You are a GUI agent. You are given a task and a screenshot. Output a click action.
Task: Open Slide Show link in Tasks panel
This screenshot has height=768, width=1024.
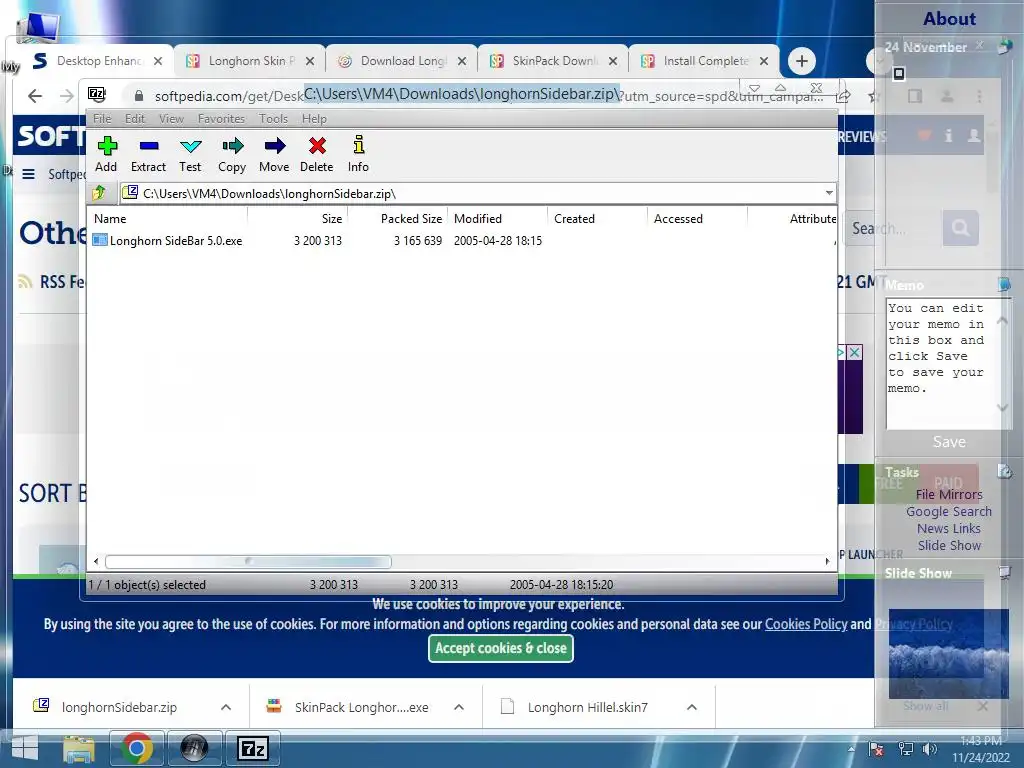coord(949,546)
